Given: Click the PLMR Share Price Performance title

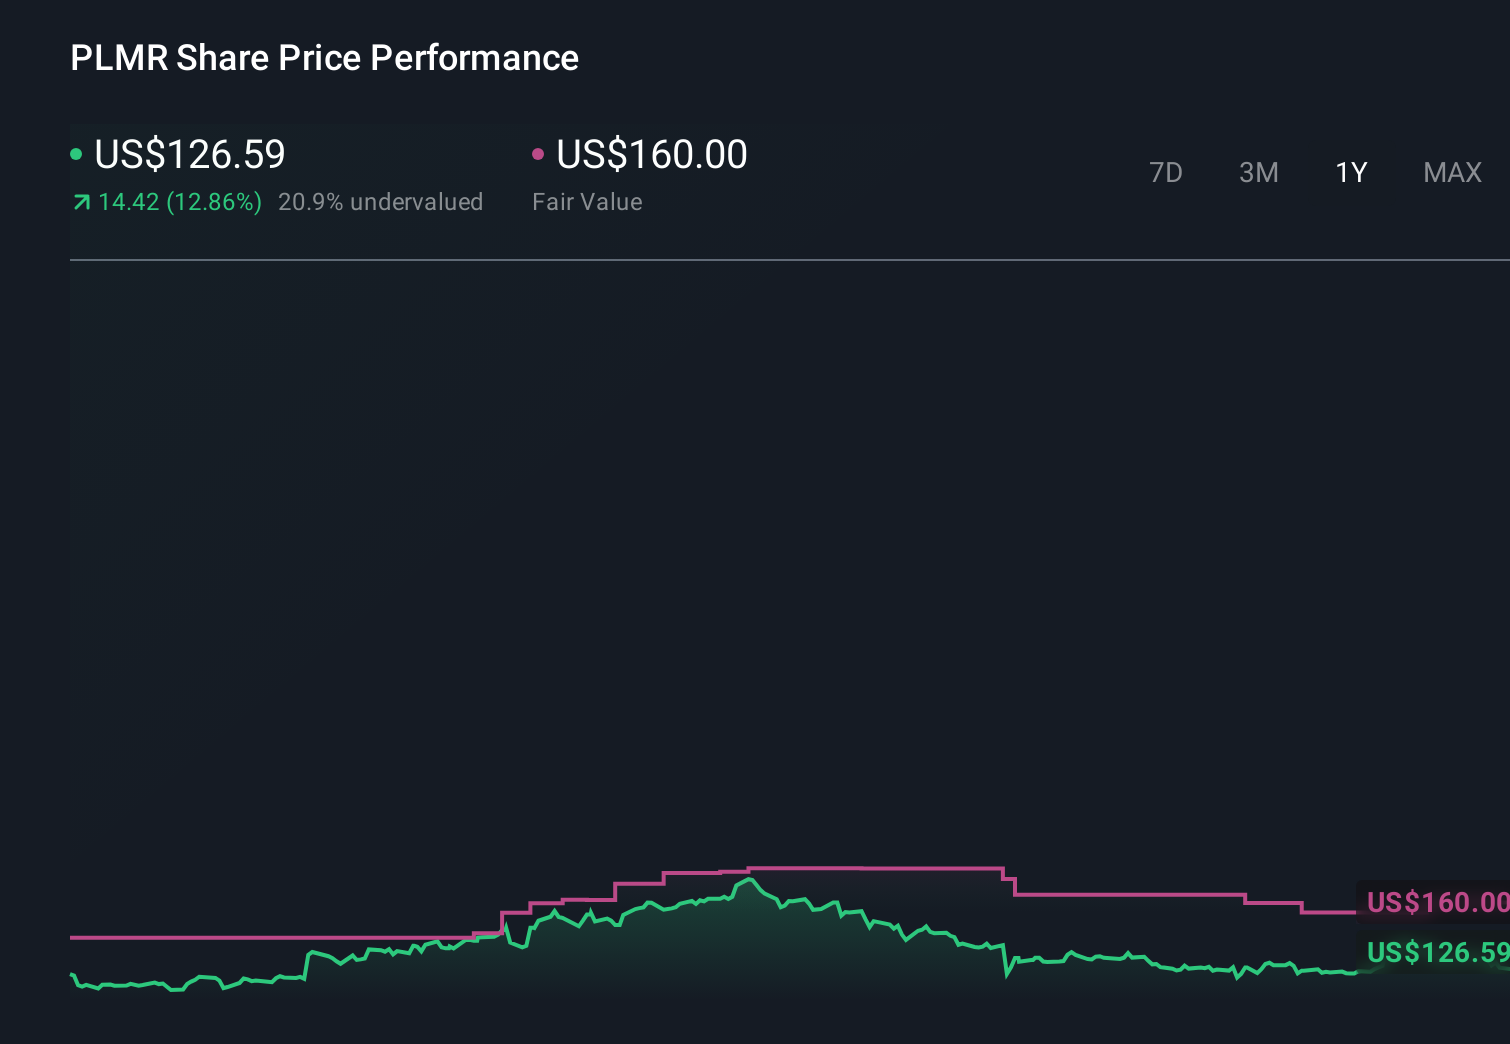Looking at the screenshot, I should click(324, 58).
